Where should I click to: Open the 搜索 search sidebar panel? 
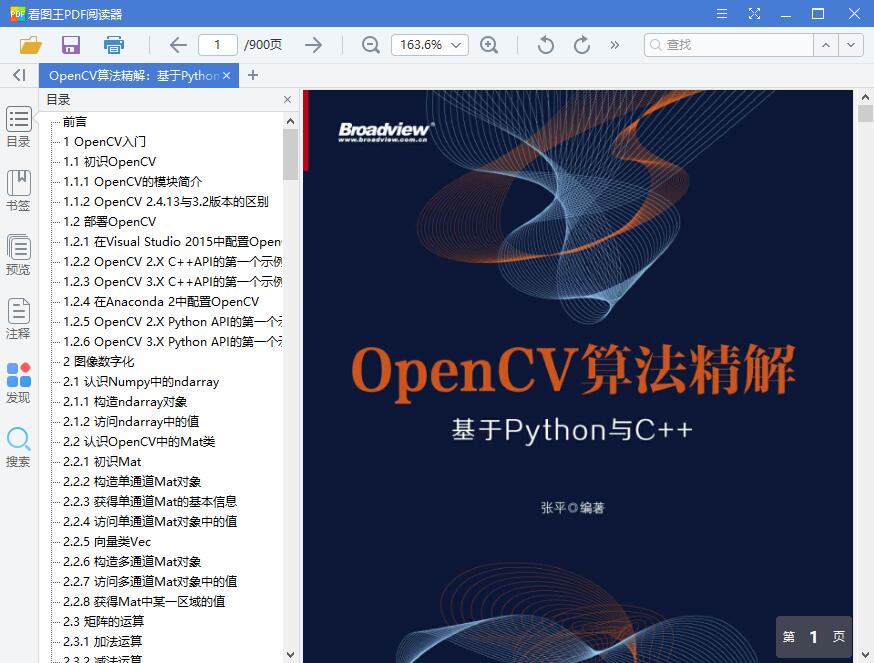pyautogui.click(x=18, y=447)
